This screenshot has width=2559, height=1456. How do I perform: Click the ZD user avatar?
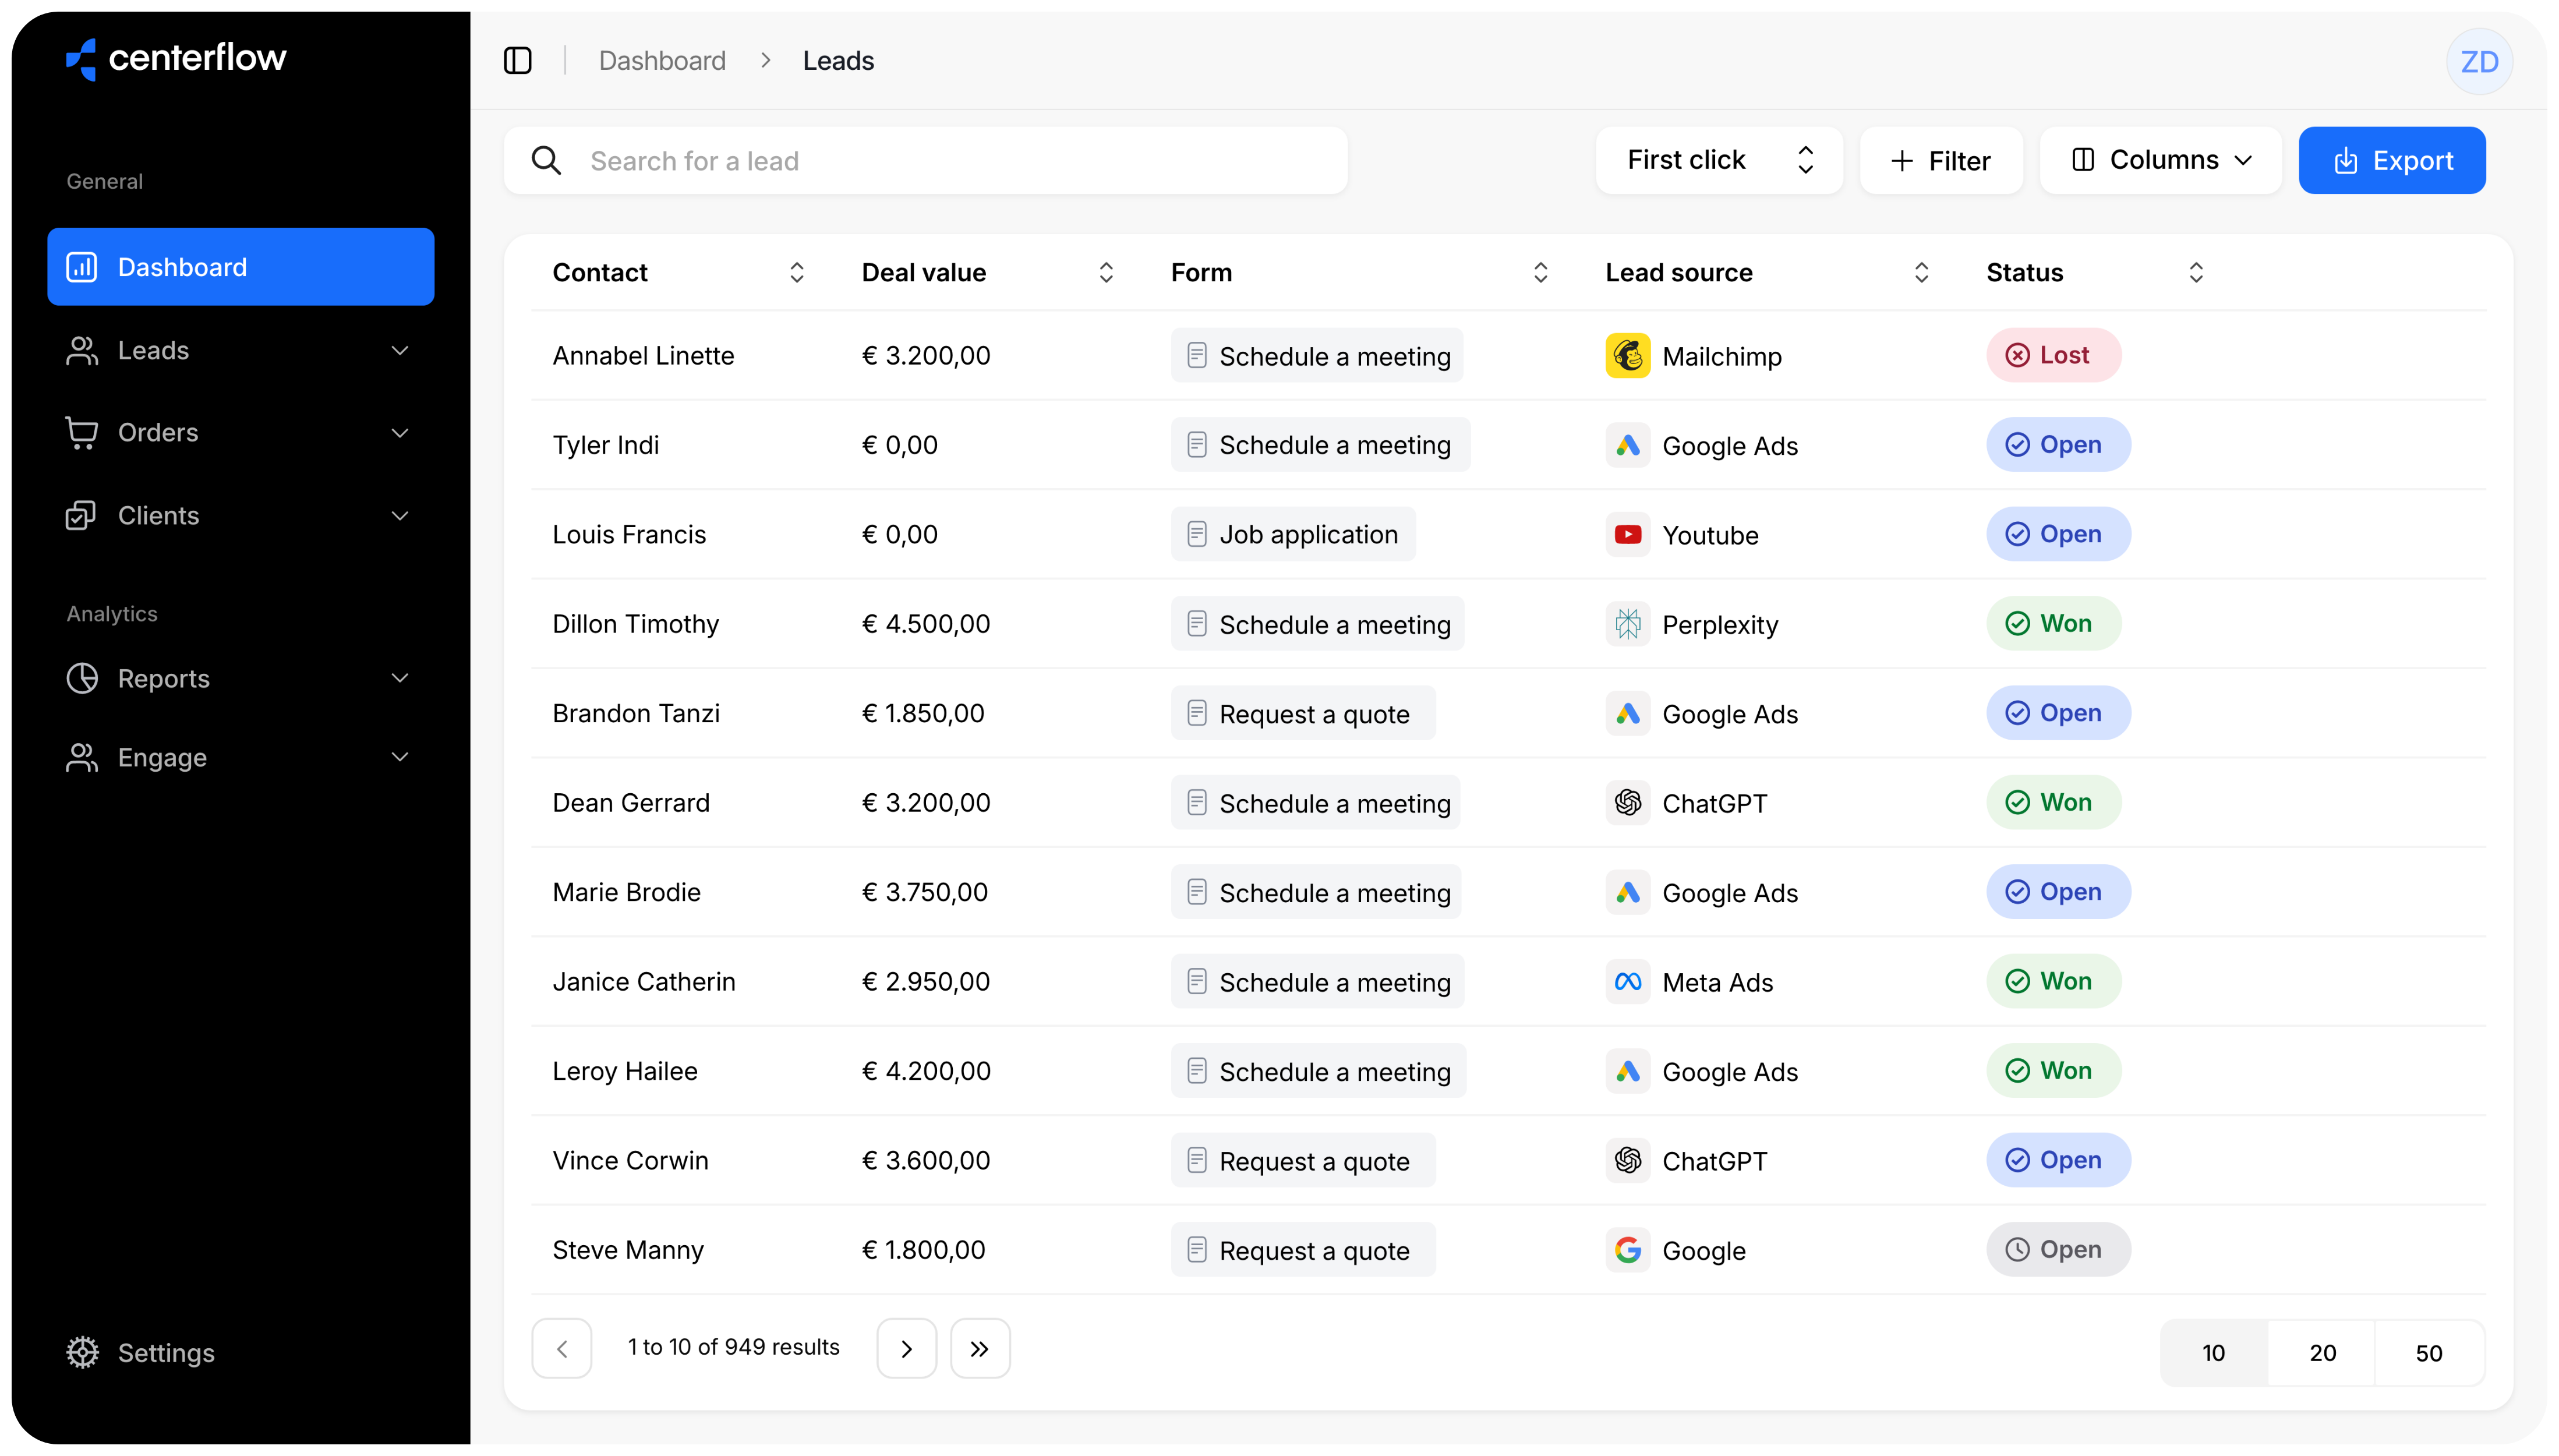(x=2478, y=62)
